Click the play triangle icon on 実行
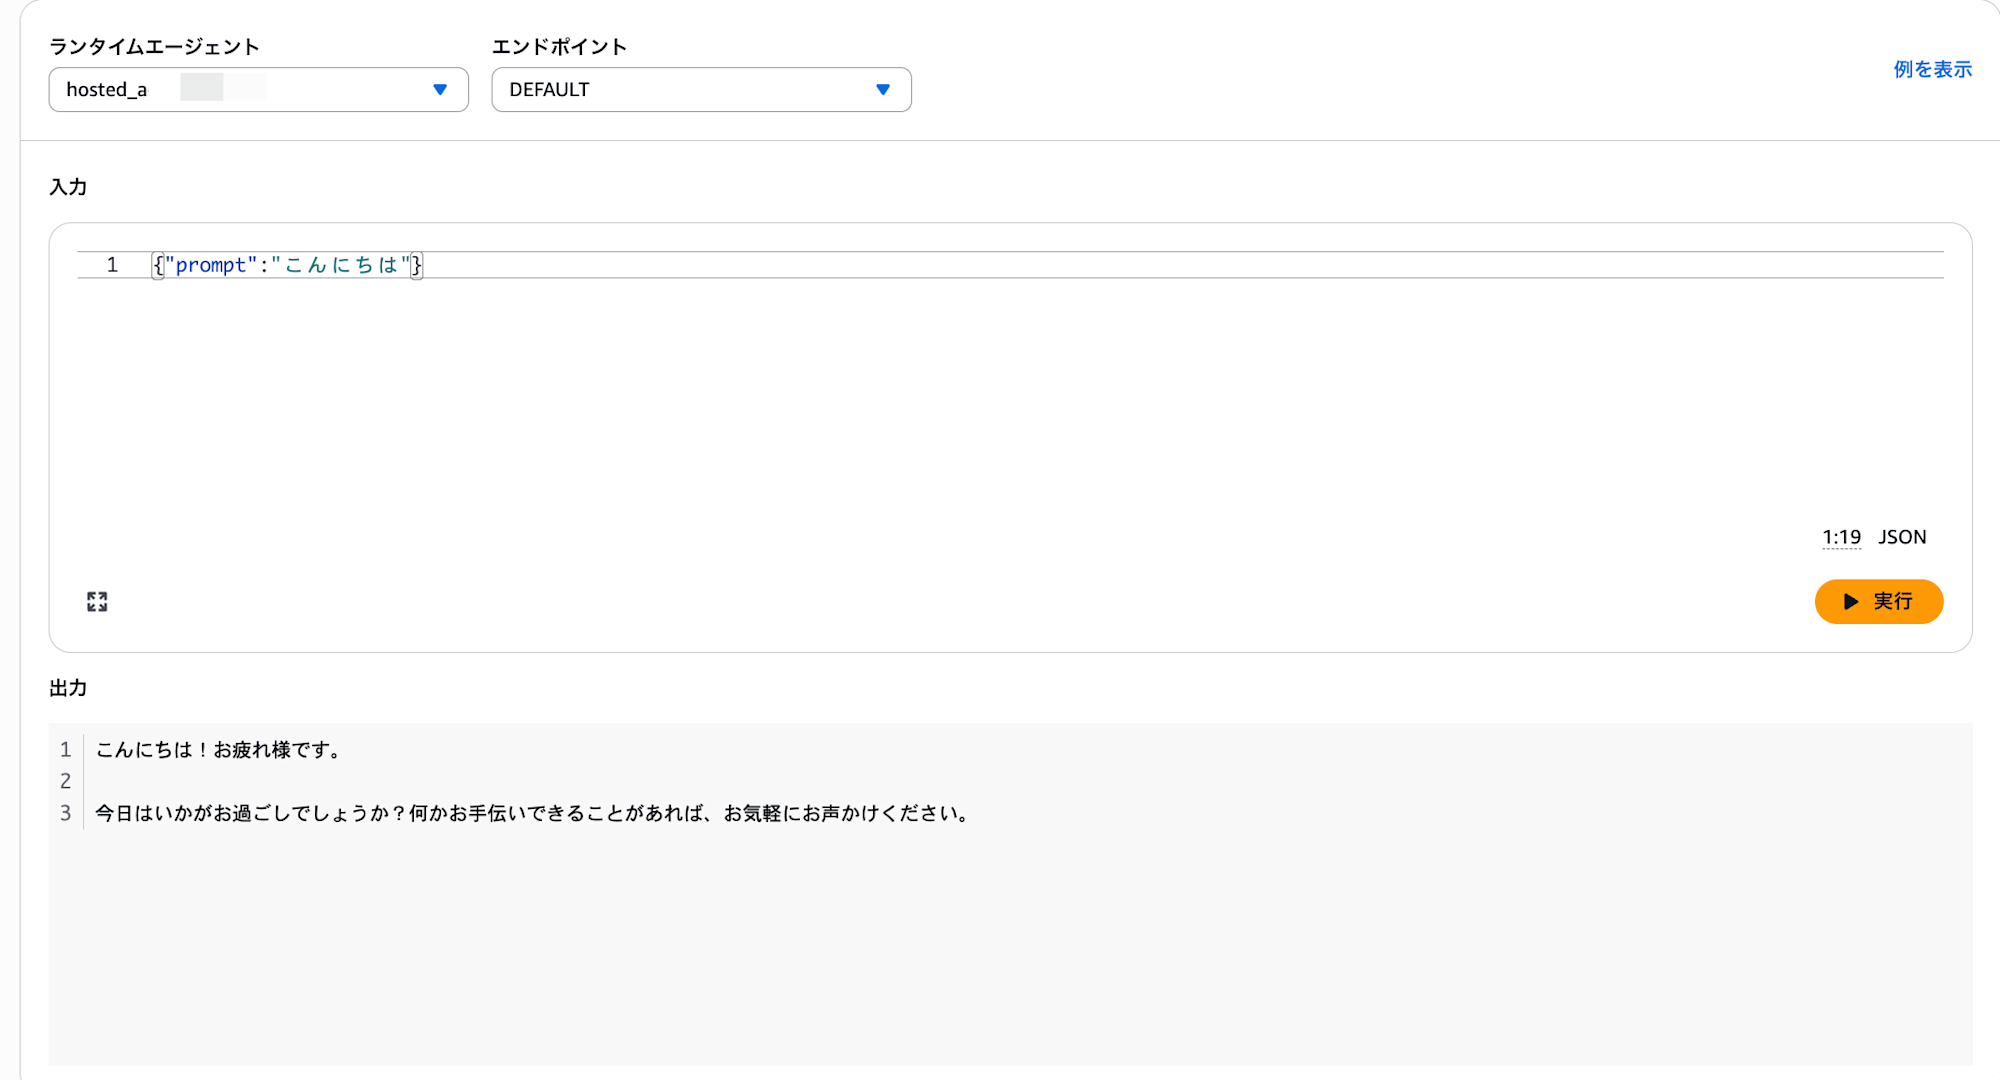The width and height of the screenshot is (2000, 1080). coord(1851,601)
